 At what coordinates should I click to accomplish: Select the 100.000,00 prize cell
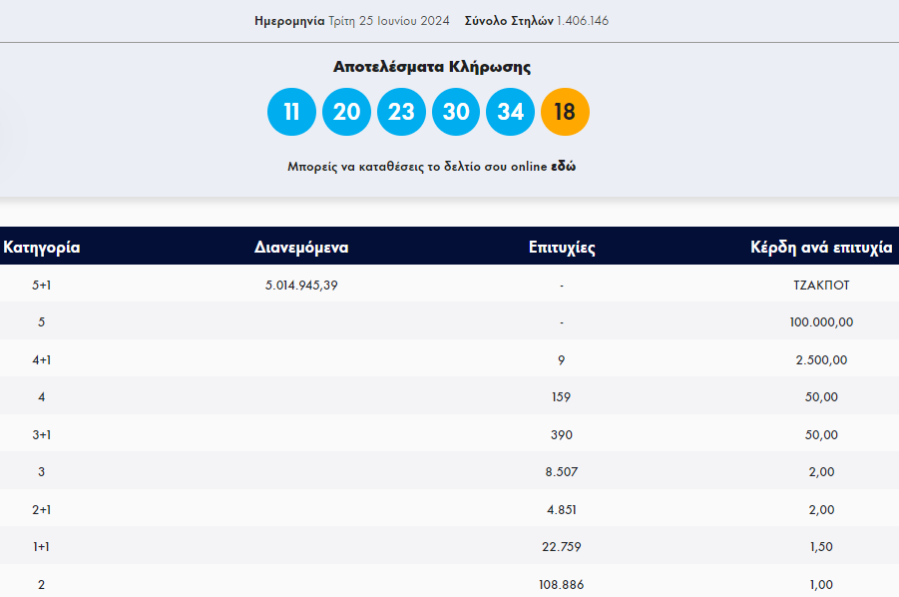[x=821, y=322]
